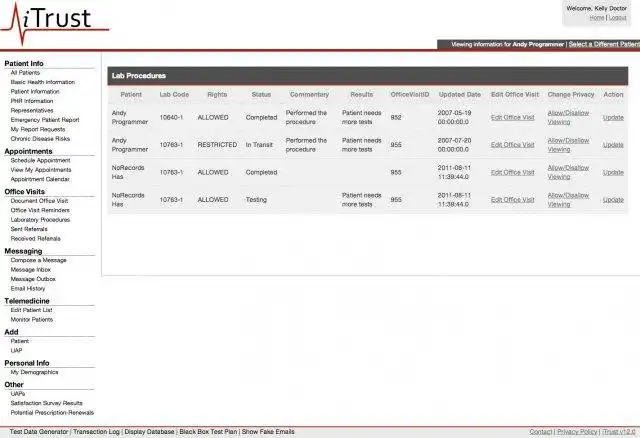The height and width of the screenshot is (438, 640).
Task: Click the Lab Procedures table title
Action: click(139, 76)
